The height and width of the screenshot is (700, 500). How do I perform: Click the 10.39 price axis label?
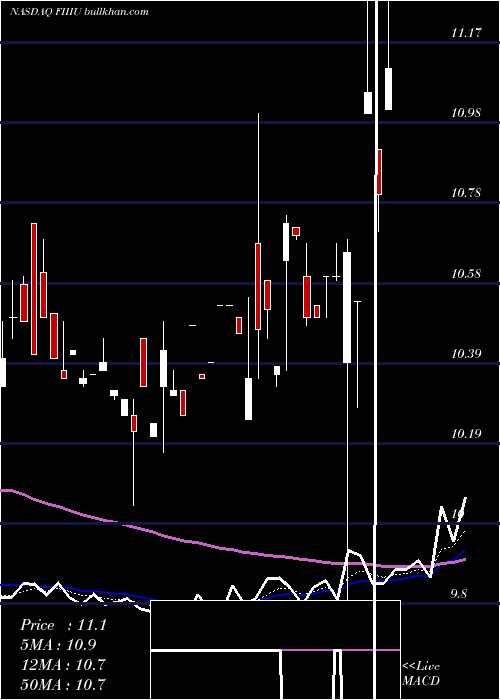(466, 354)
